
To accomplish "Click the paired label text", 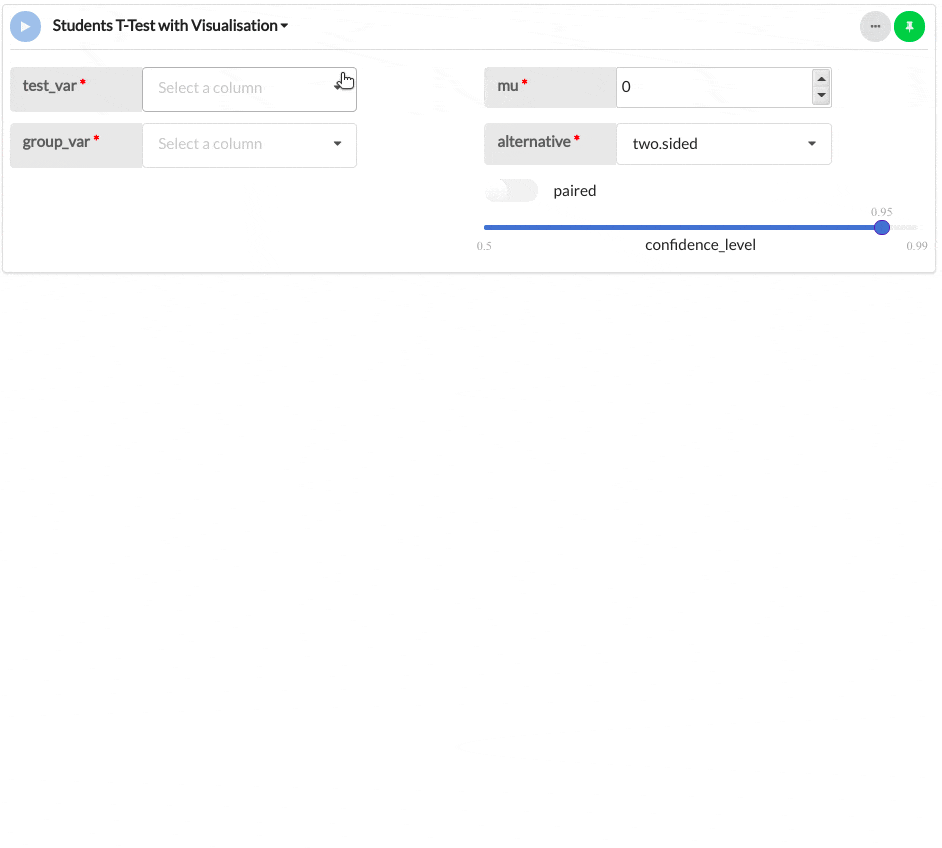I will [575, 191].
